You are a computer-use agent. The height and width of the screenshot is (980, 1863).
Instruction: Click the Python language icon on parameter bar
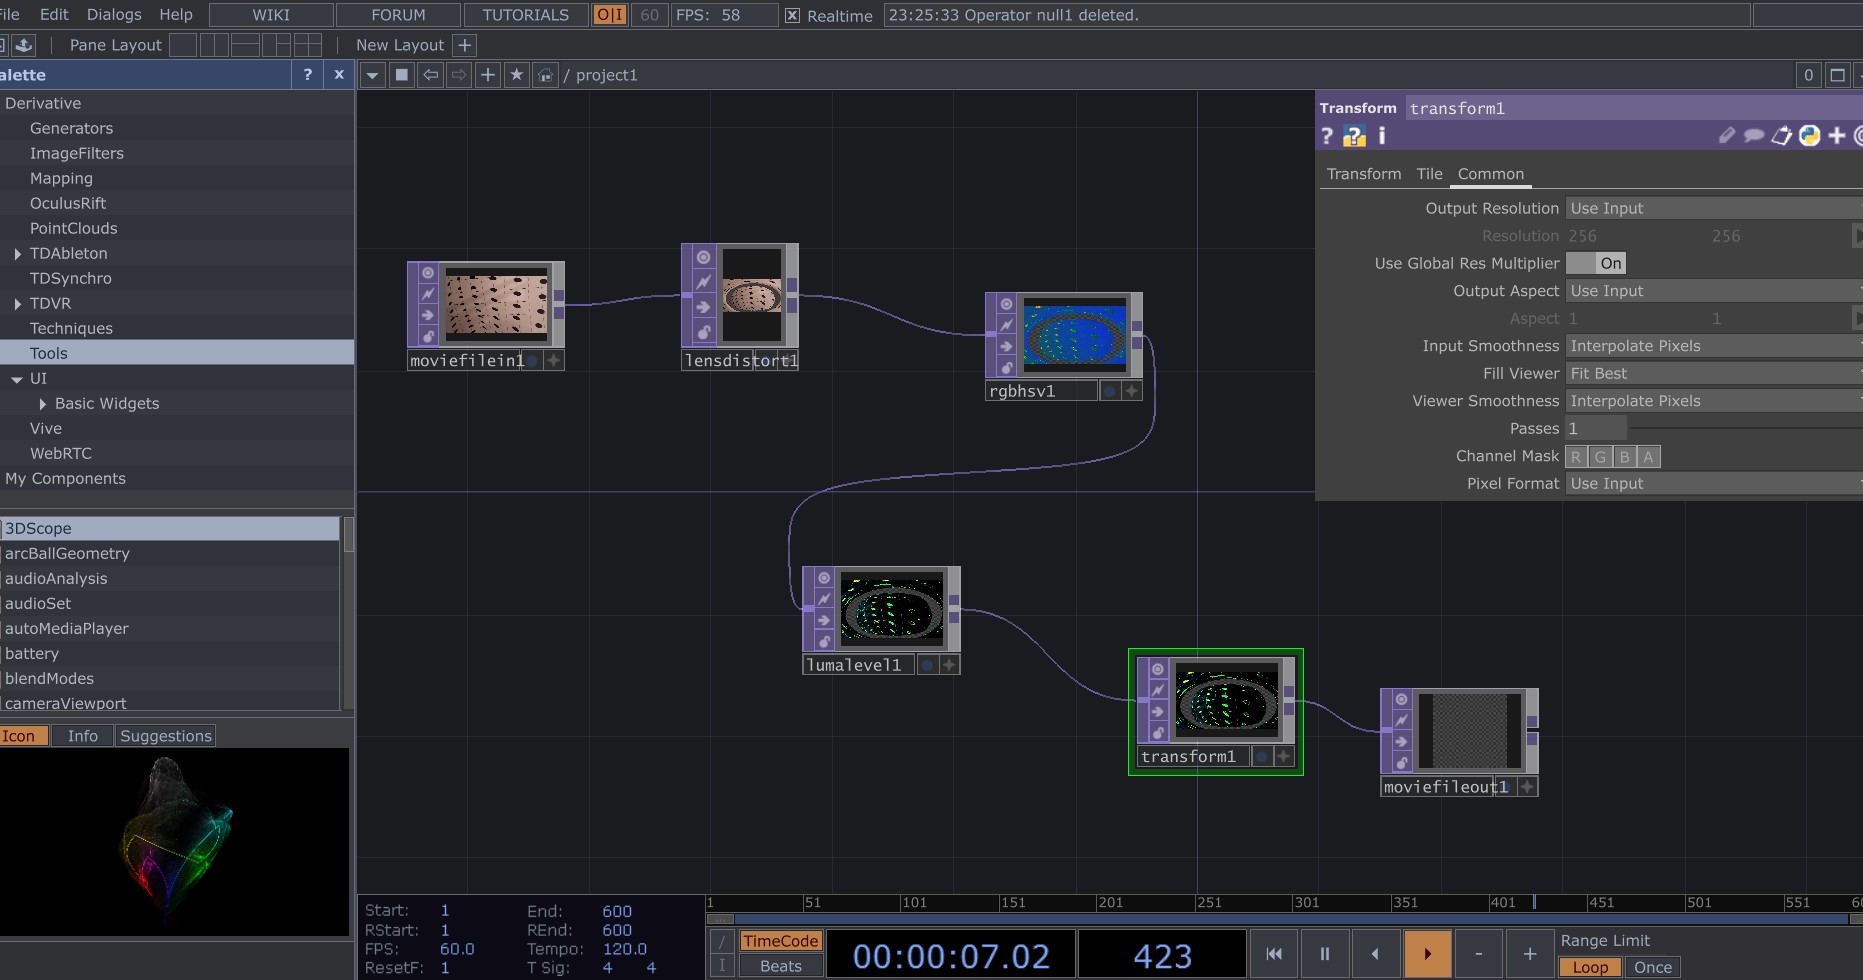(x=1810, y=137)
